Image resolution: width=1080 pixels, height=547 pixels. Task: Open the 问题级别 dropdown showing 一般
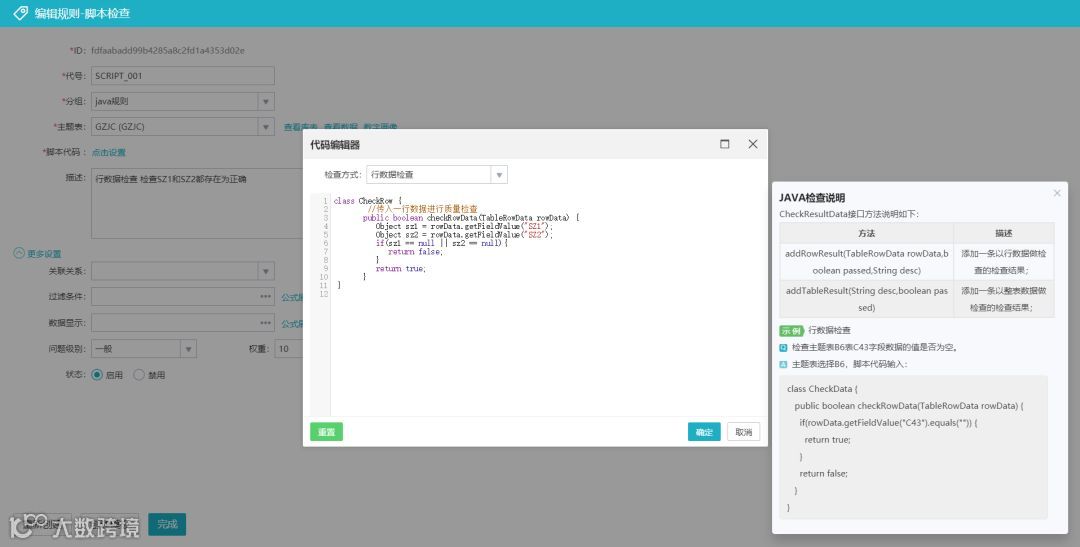pyautogui.click(x=143, y=349)
